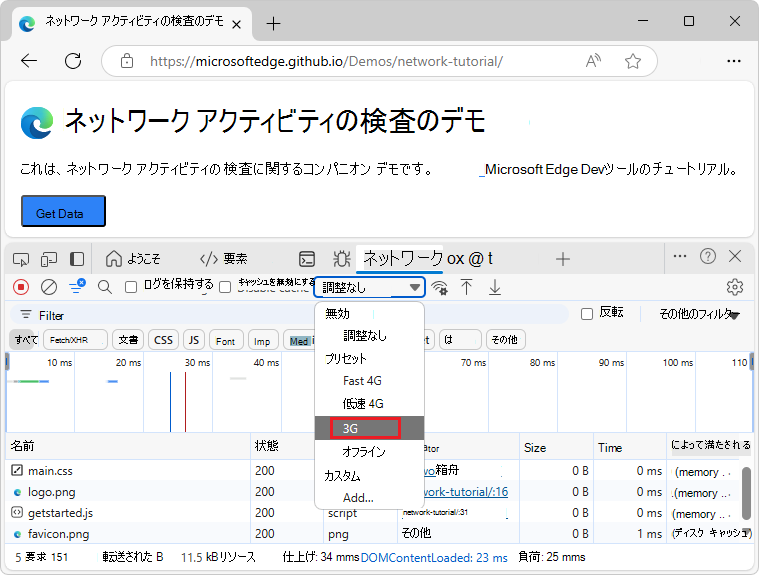The width and height of the screenshot is (759, 575).
Task: Filter requests by JS
Action: [194, 340]
